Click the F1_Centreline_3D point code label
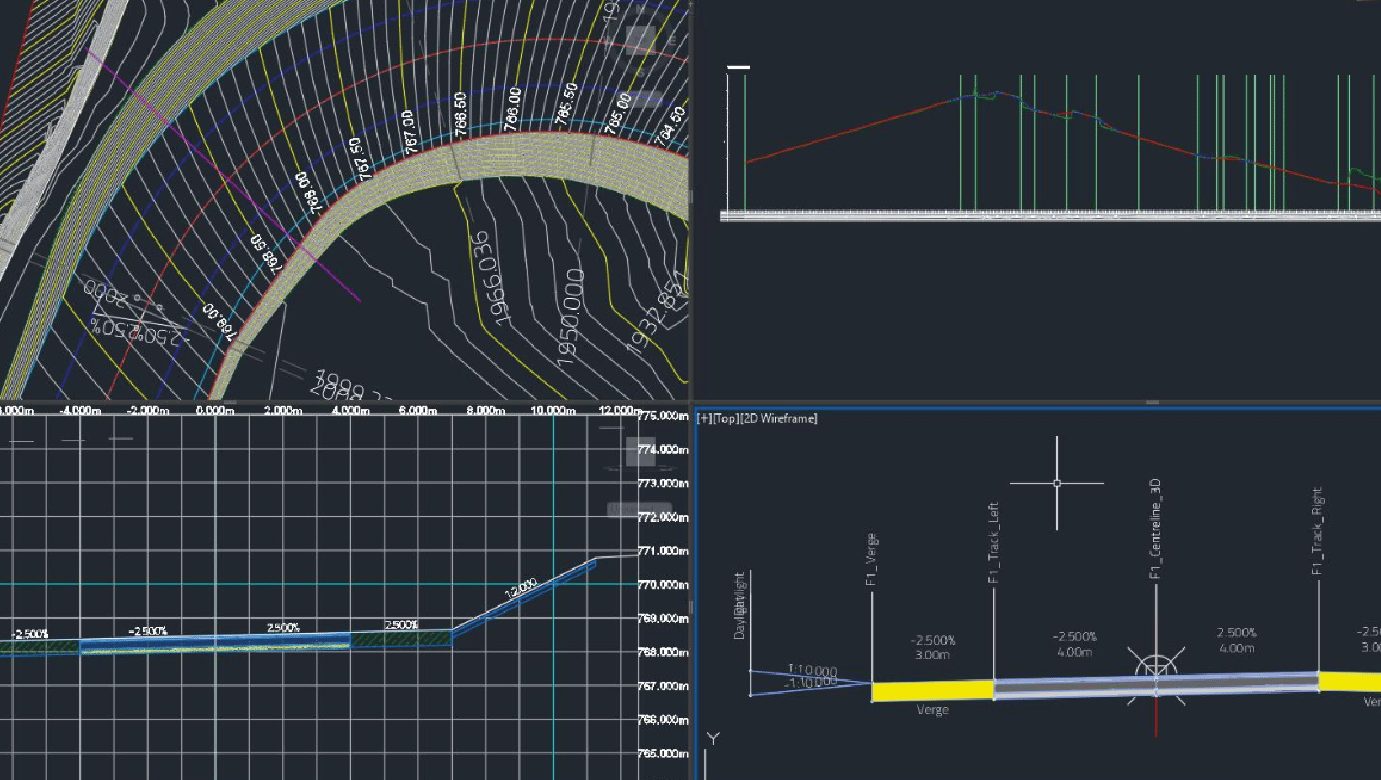This screenshot has height=780, width=1381. pos(1156,528)
